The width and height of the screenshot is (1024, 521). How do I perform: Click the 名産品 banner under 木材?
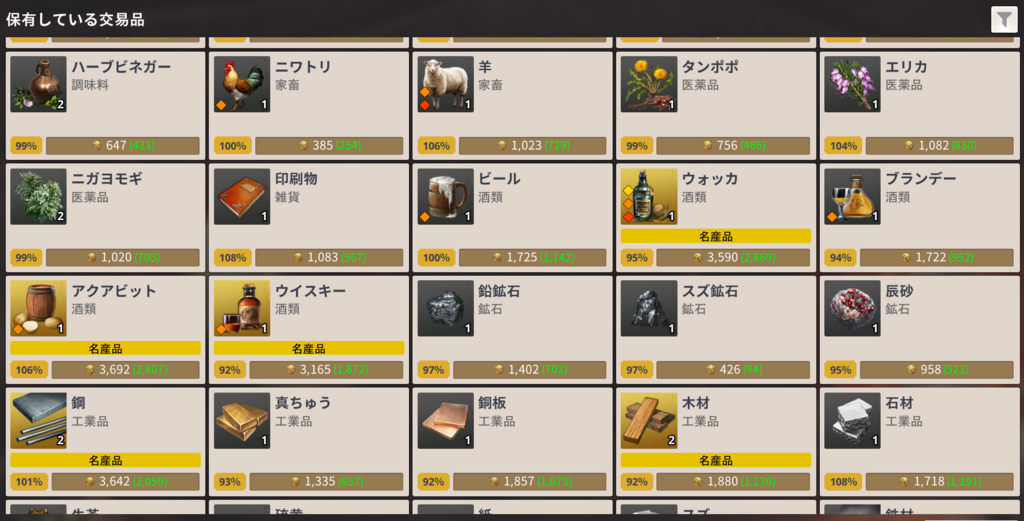pyautogui.click(x=716, y=460)
